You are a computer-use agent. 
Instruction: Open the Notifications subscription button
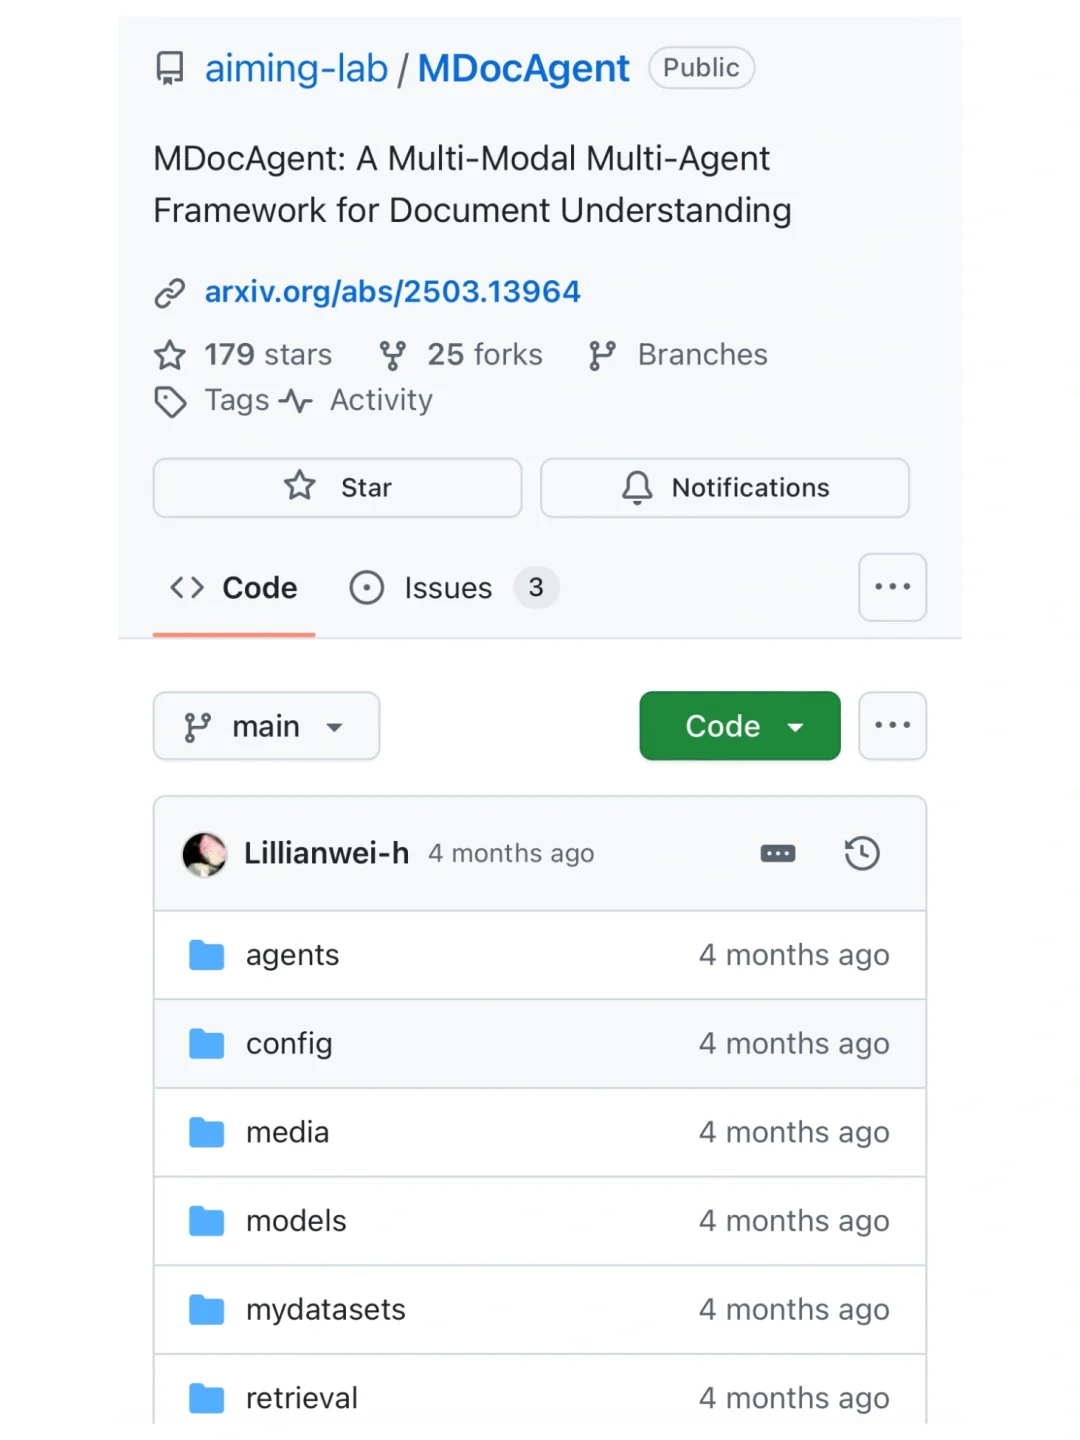[x=724, y=488]
